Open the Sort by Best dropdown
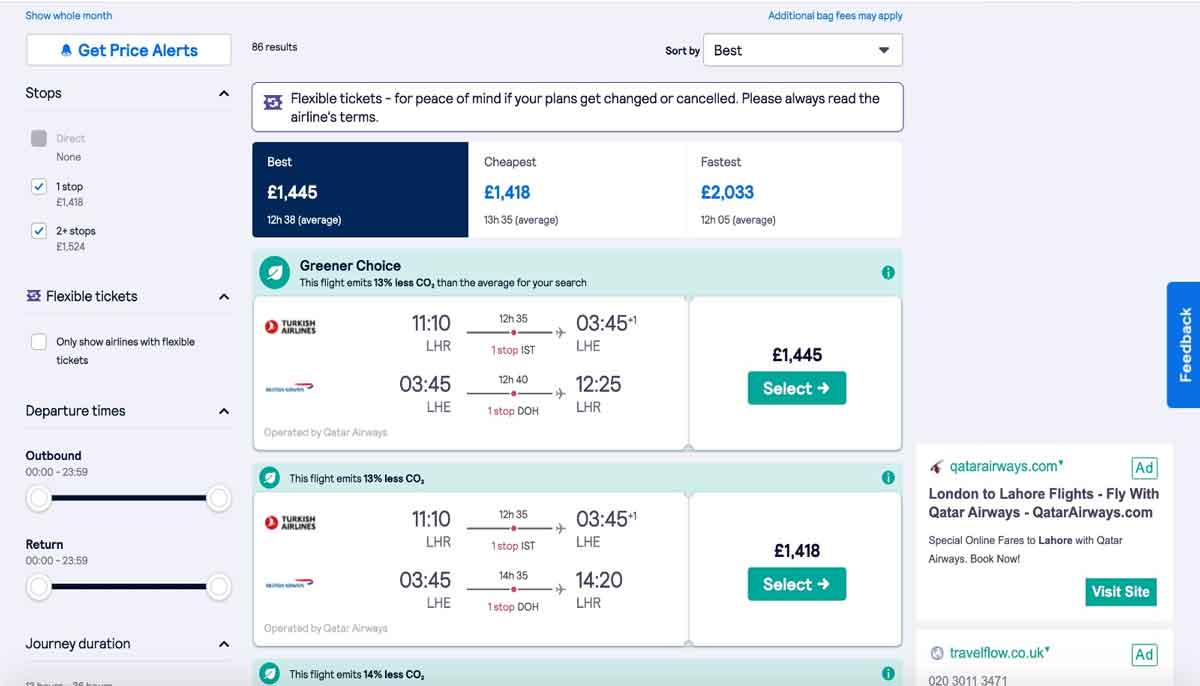 pos(803,50)
